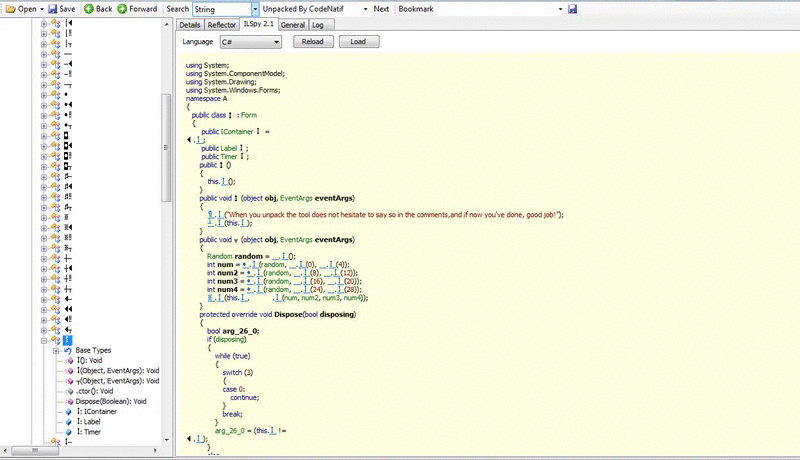Click the Label type in code
The height and width of the screenshot is (460, 800).
229,148
